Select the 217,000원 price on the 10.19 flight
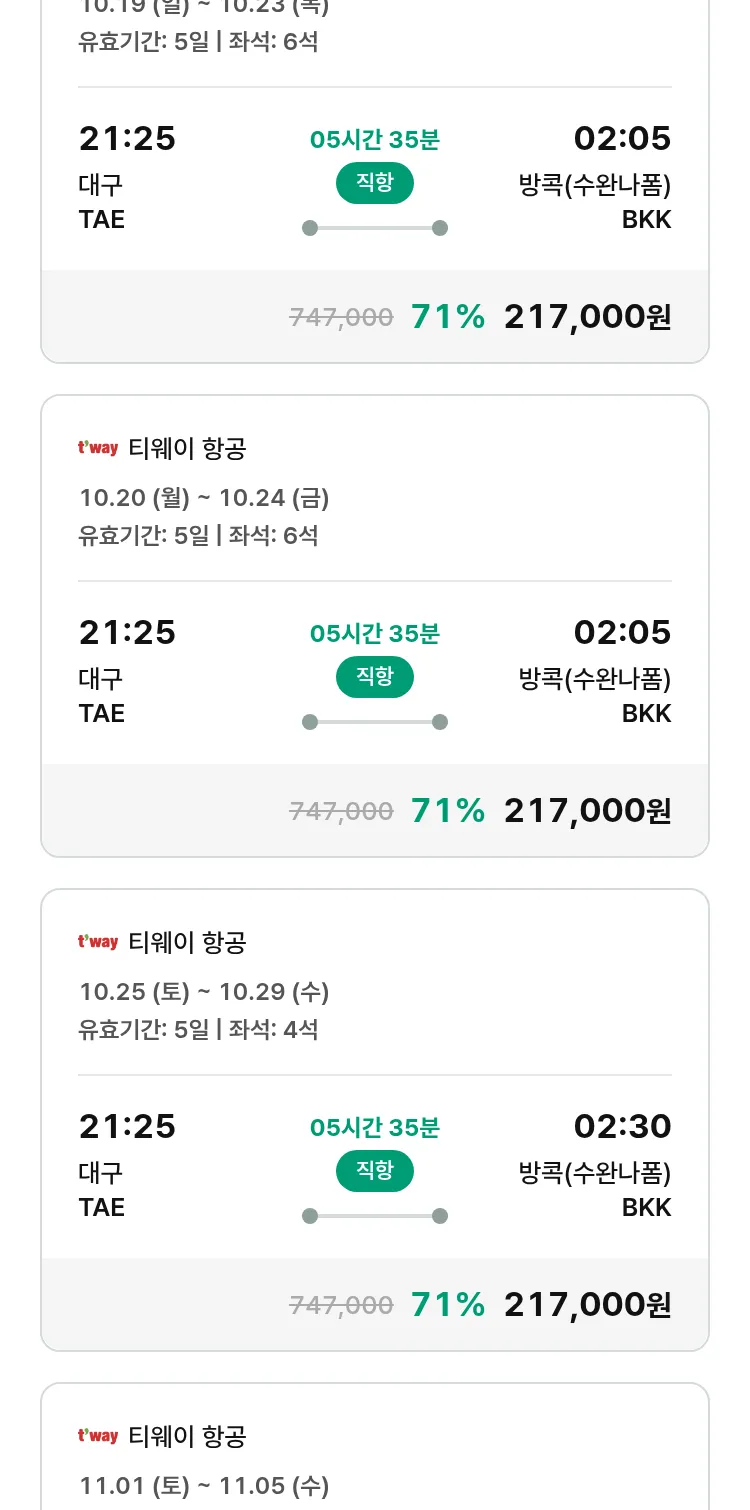 coord(587,317)
